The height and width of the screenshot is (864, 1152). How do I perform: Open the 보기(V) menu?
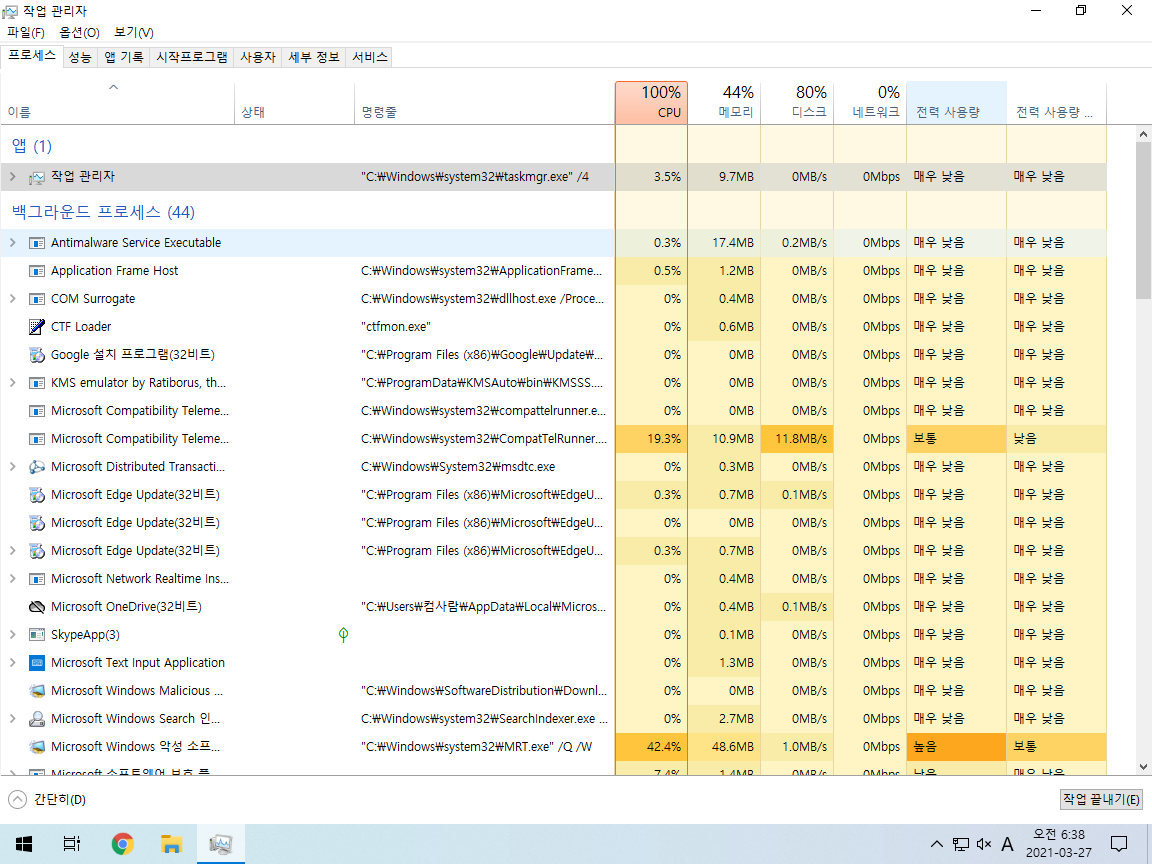[134, 32]
